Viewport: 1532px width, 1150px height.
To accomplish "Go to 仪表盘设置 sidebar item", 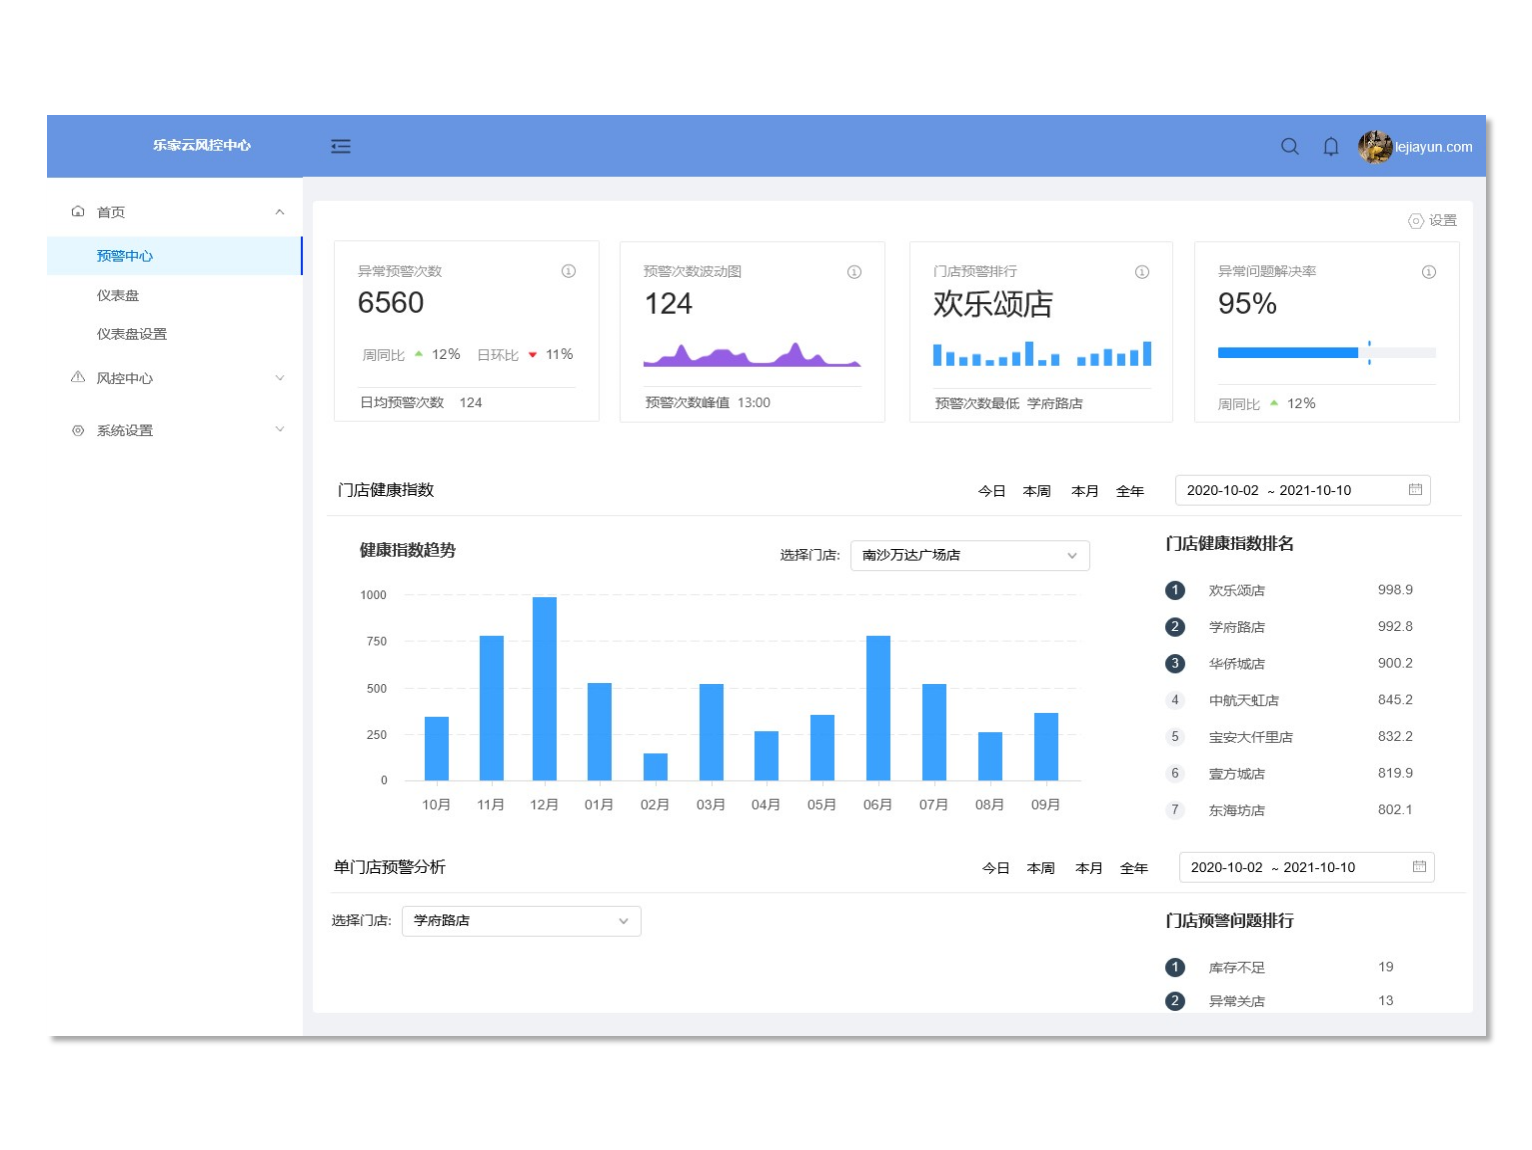I will (x=132, y=334).
